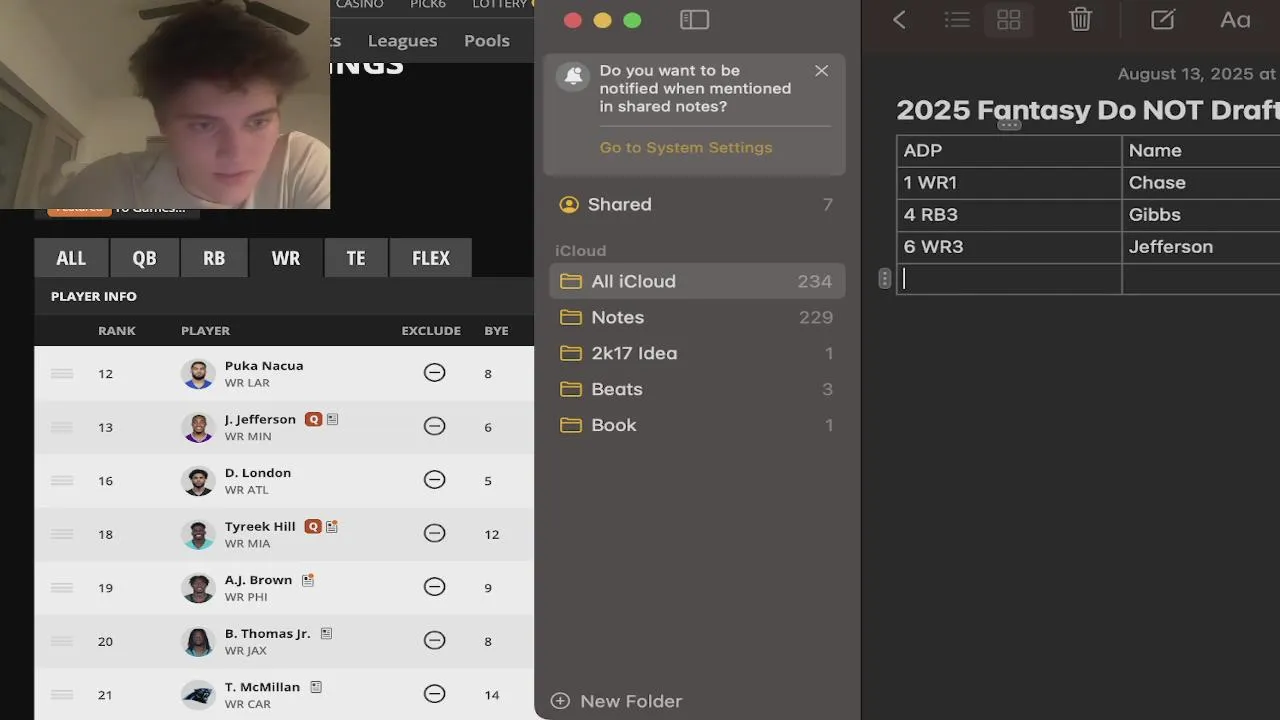Open the Aa text format menu
The image size is (1280, 720).
tap(1235, 20)
